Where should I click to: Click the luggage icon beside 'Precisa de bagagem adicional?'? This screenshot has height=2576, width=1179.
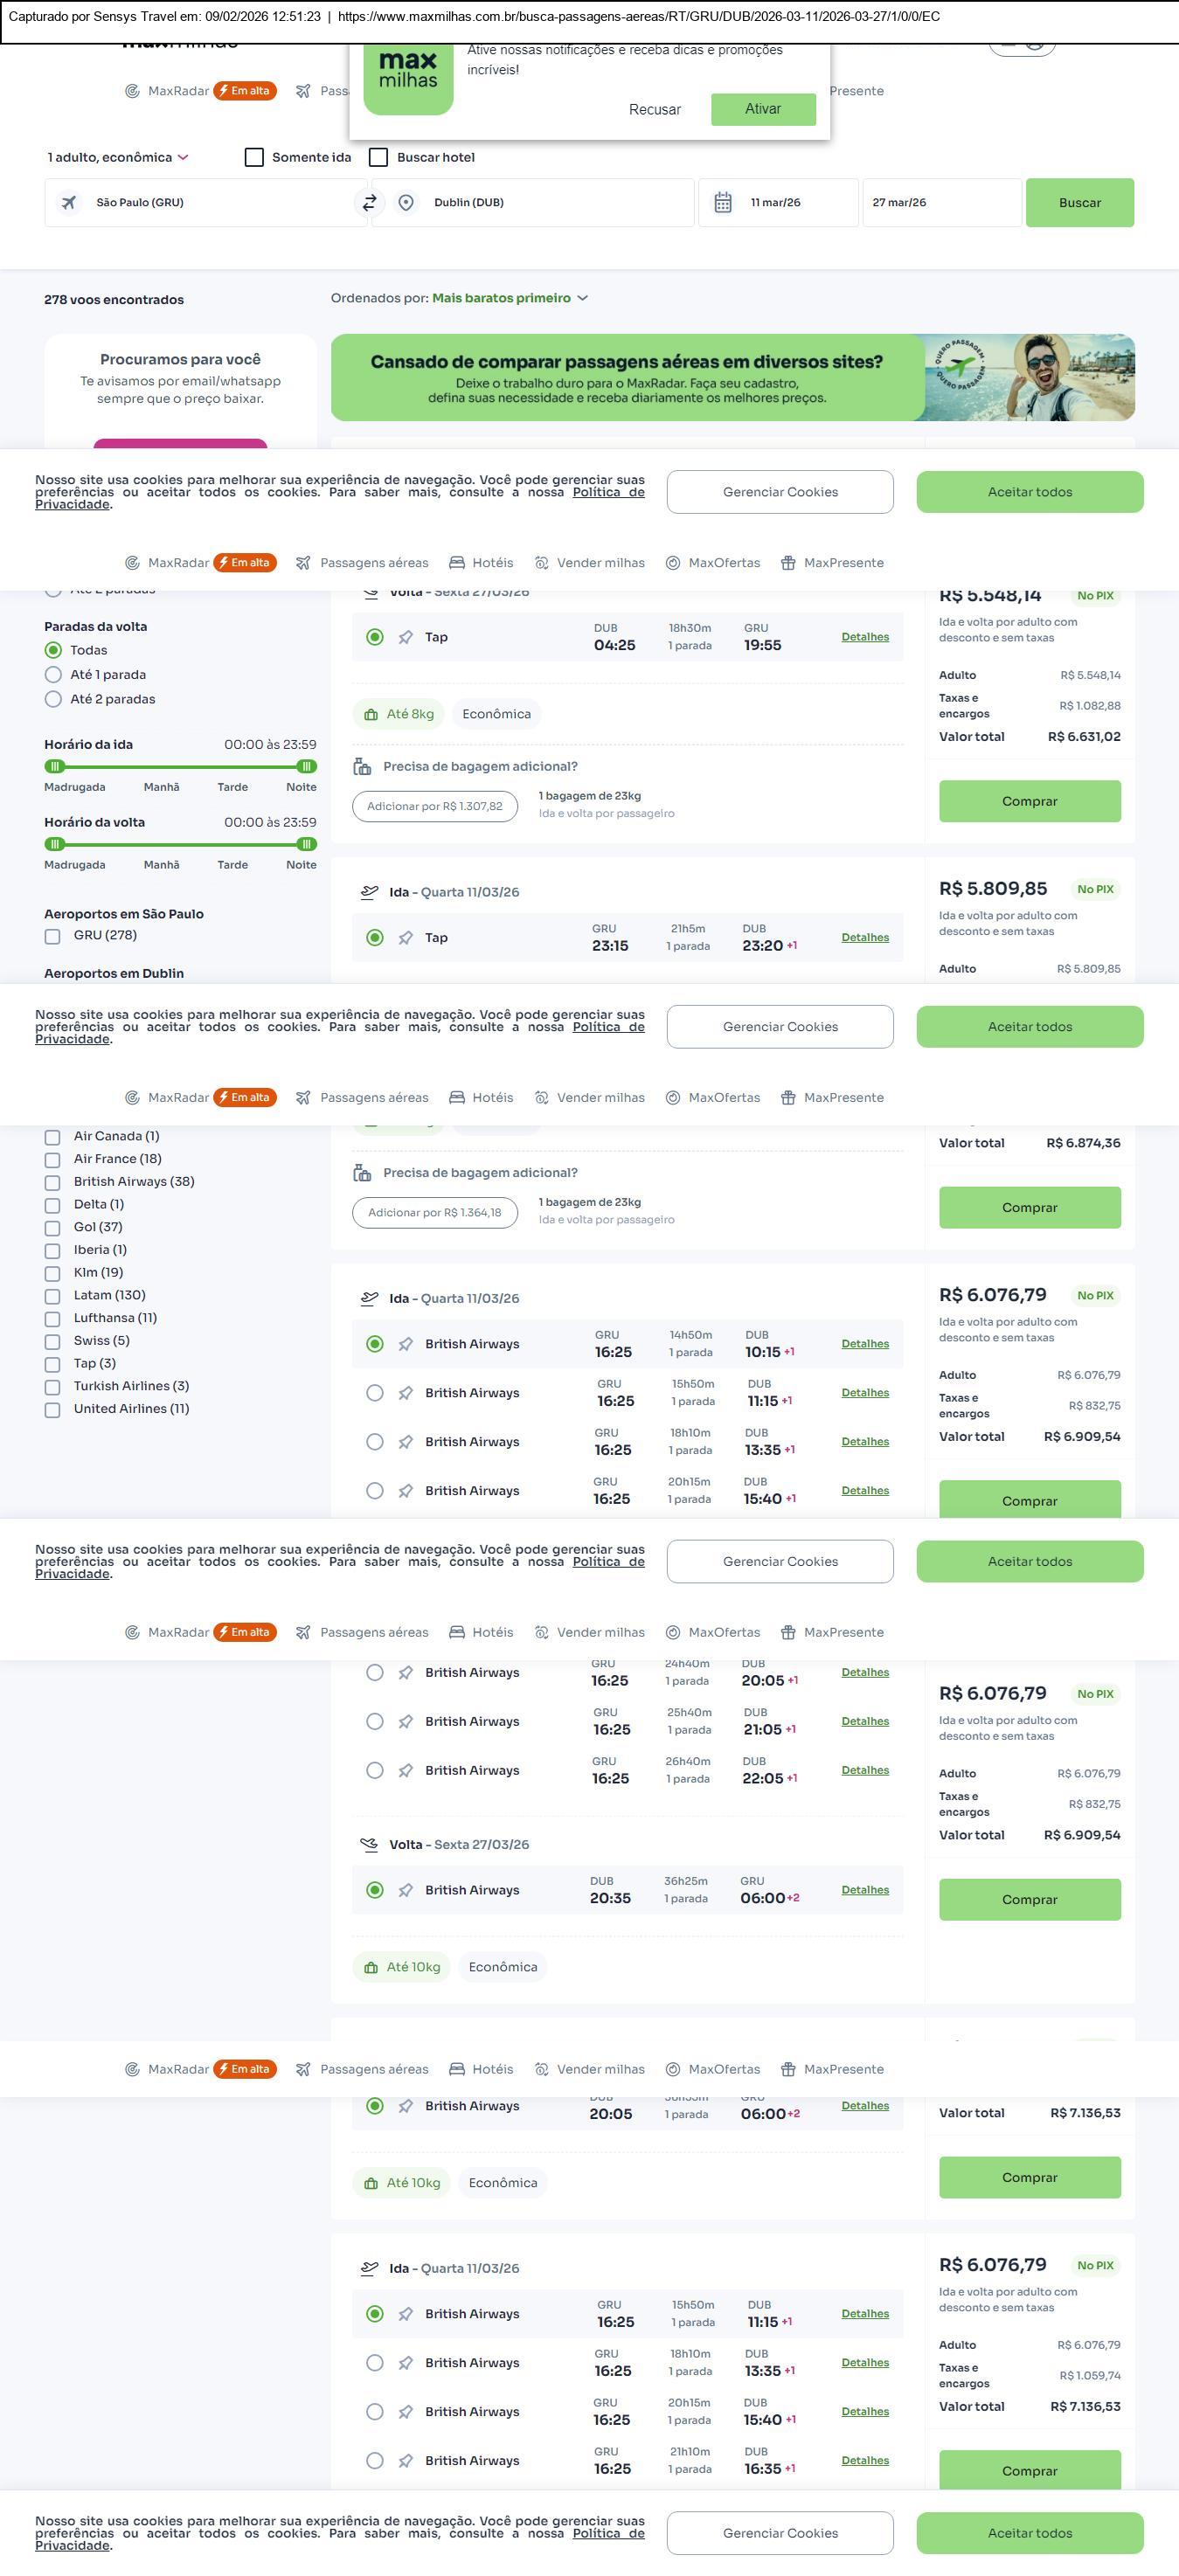coord(362,767)
